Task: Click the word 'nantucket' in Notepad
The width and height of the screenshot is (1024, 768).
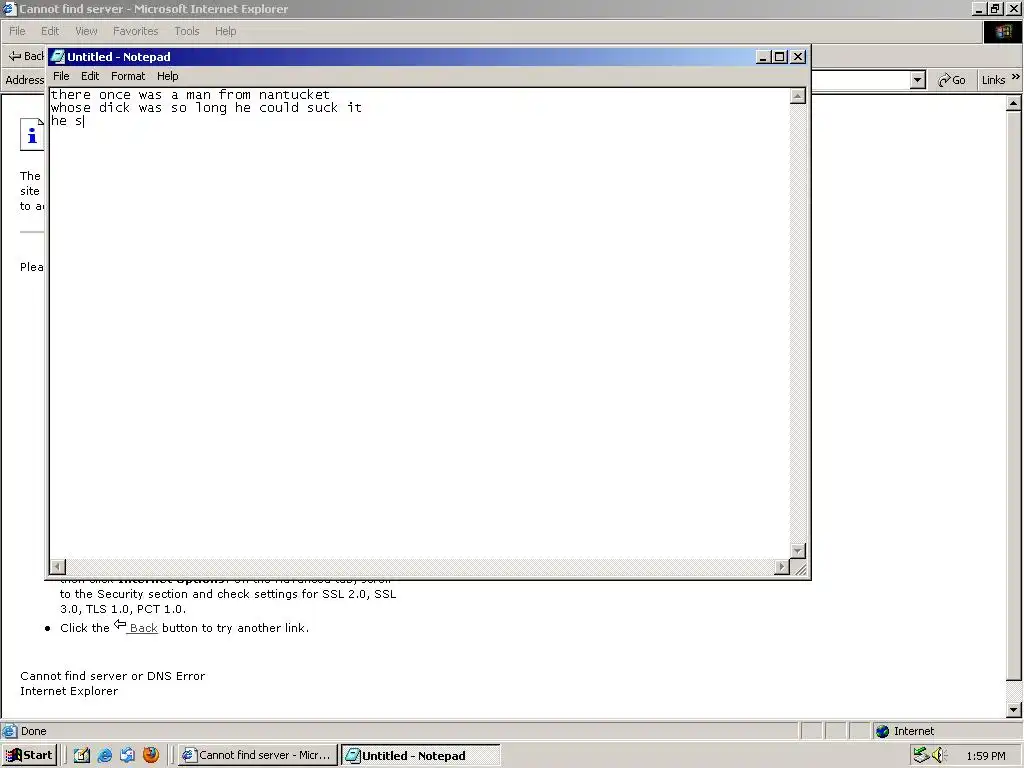Action: (x=294, y=95)
